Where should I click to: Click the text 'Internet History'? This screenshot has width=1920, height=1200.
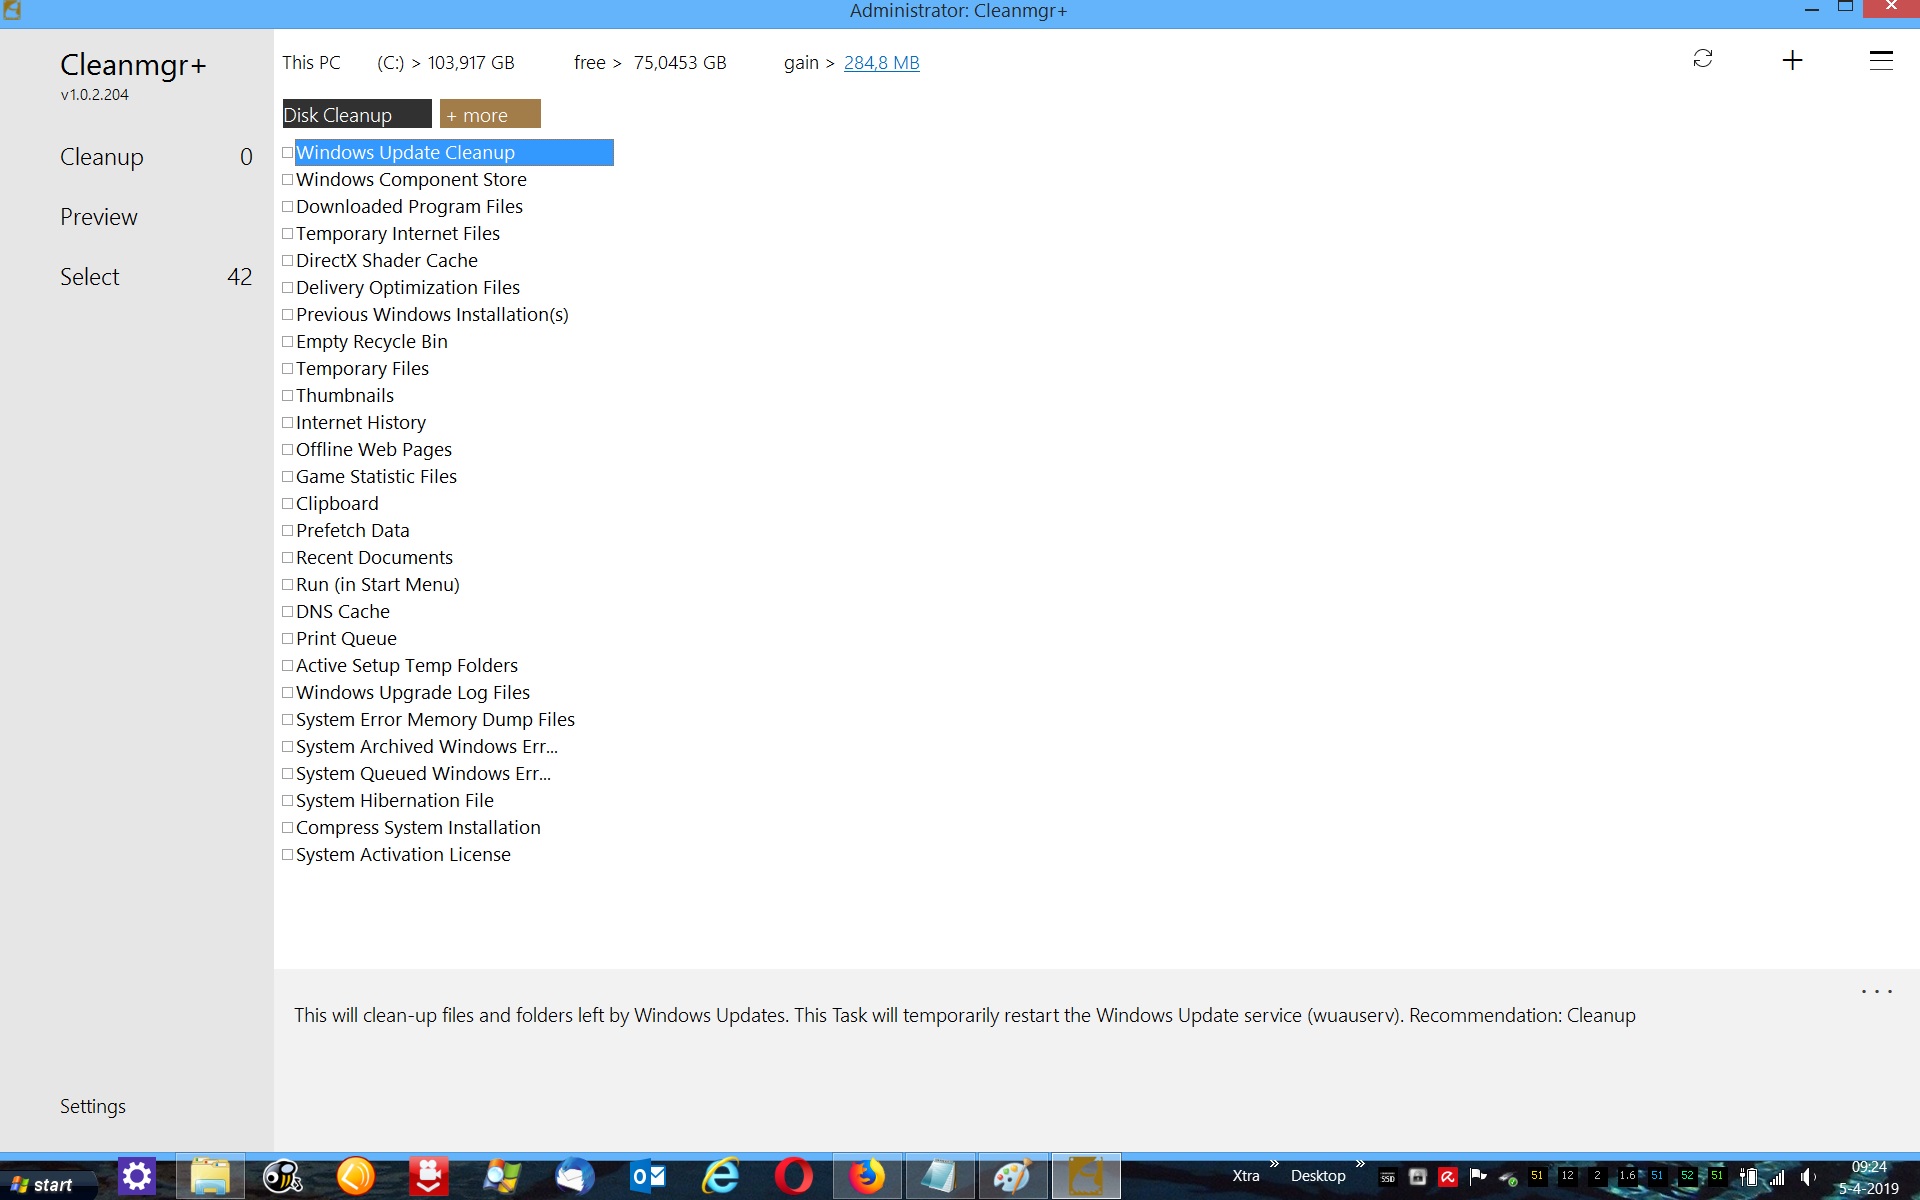pos(361,423)
